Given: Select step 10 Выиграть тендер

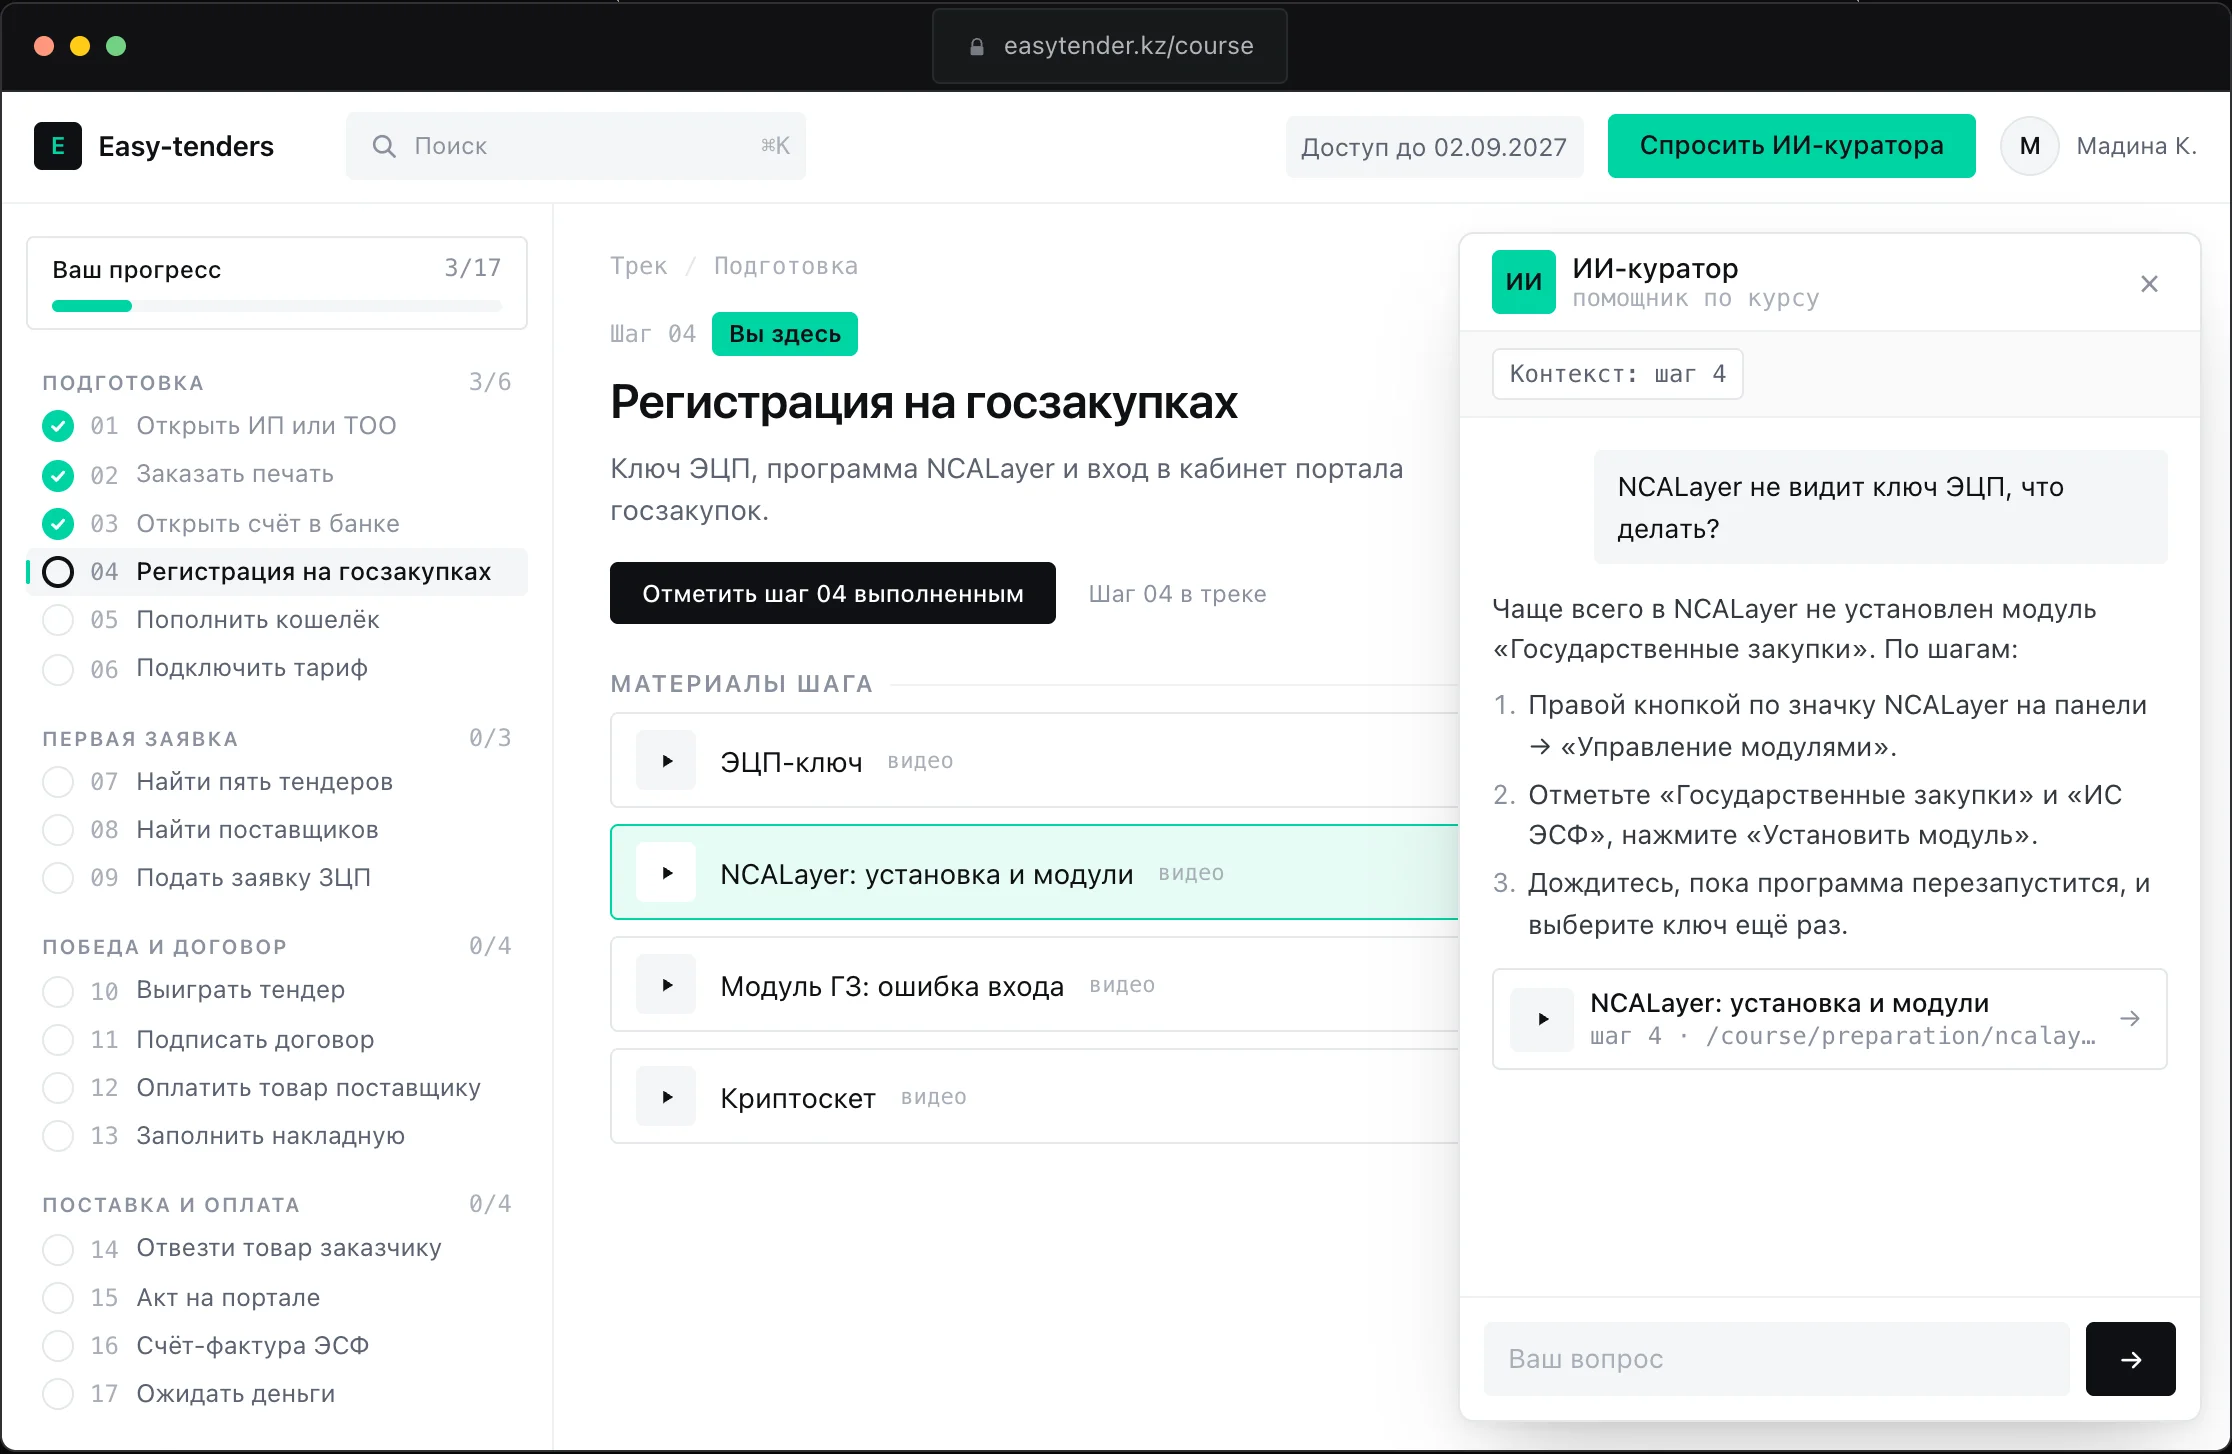Looking at the screenshot, I should point(277,990).
